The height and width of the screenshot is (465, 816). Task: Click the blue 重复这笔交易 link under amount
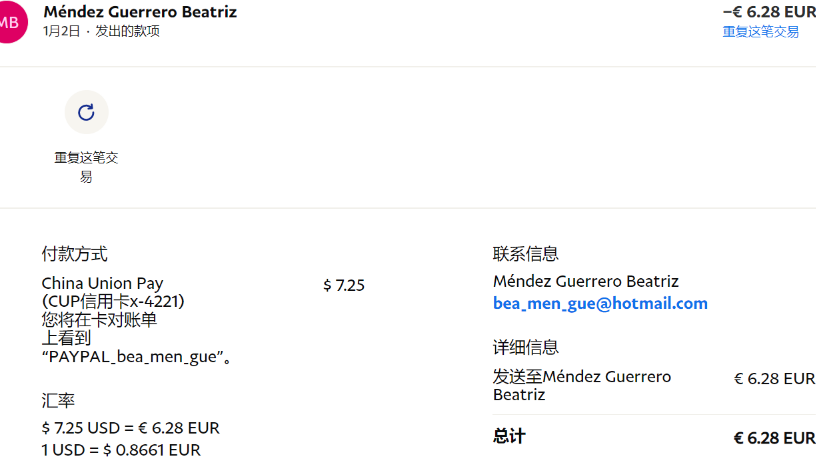pos(760,32)
